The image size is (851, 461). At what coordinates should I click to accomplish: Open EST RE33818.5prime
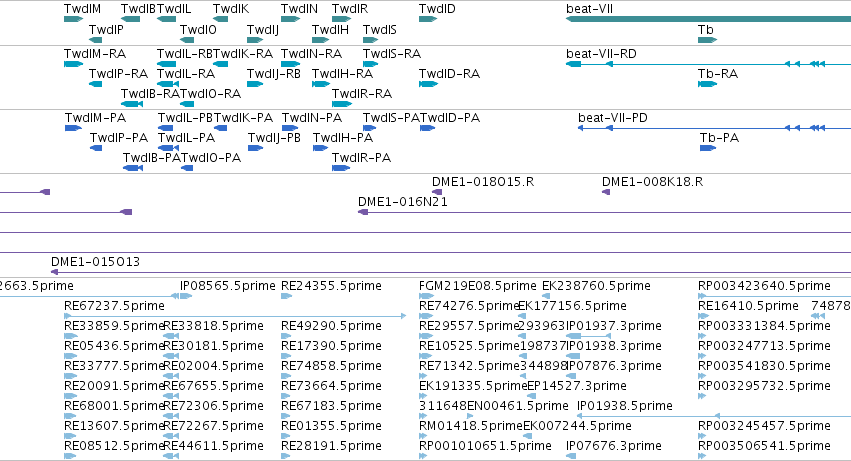(213, 326)
